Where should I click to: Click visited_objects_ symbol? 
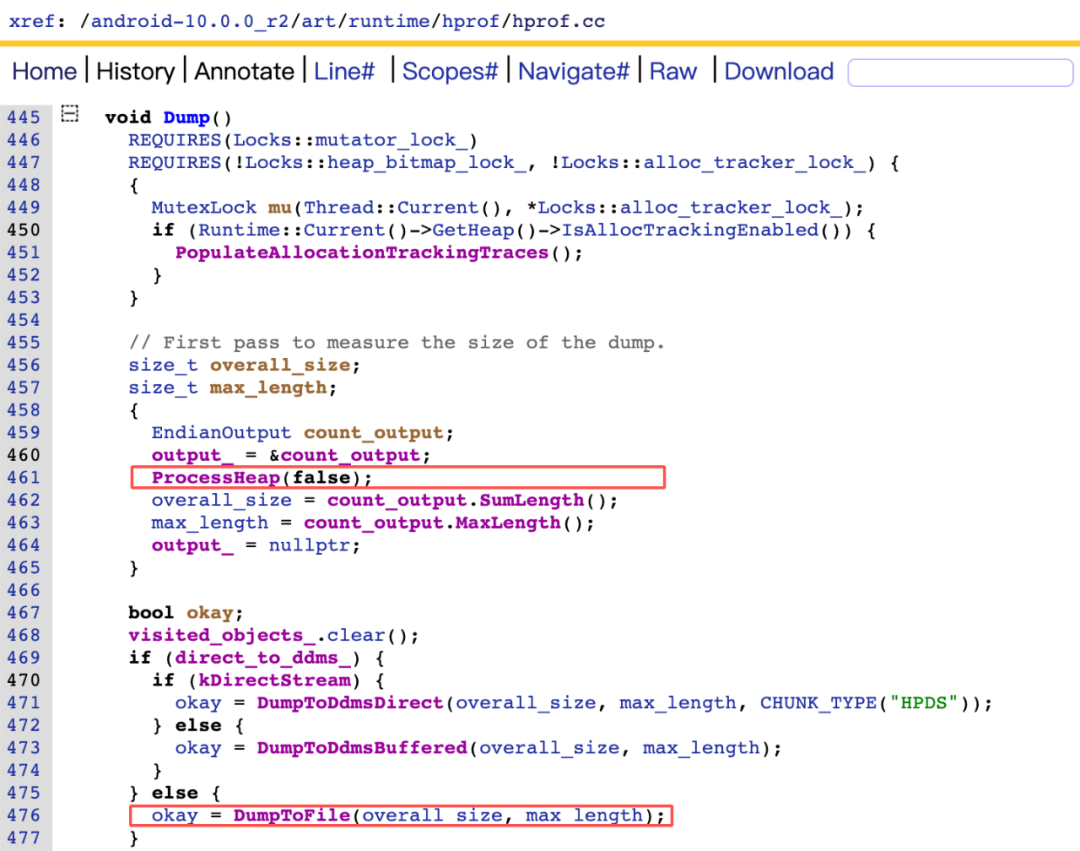pyautogui.click(x=221, y=635)
